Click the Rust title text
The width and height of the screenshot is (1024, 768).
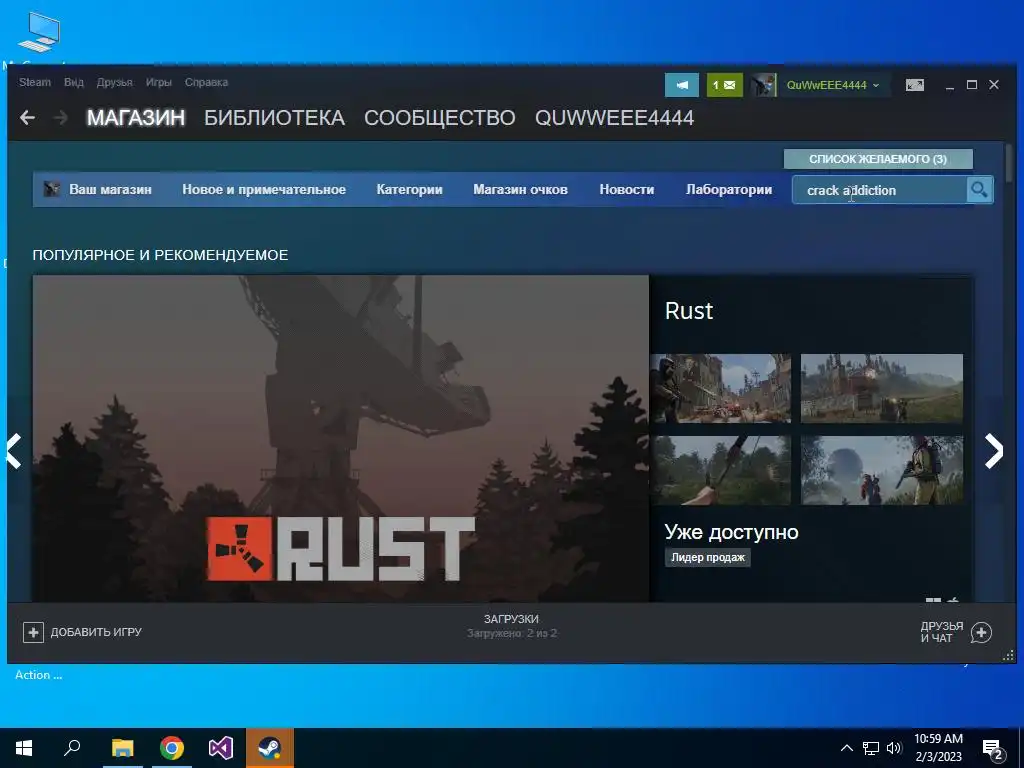click(x=688, y=311)
